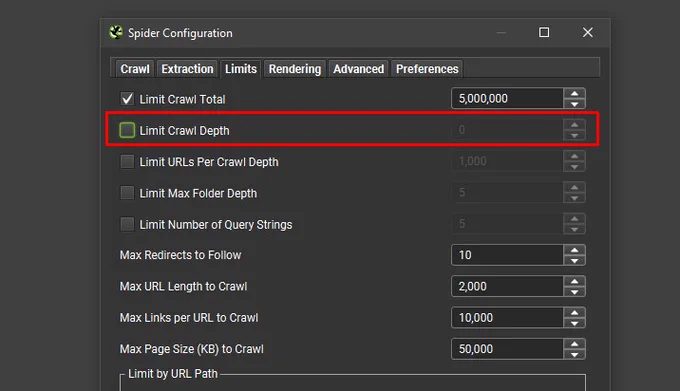The image size is (680, 391).
Task: Open the Preferences tab
Action: tap(427, 69)
